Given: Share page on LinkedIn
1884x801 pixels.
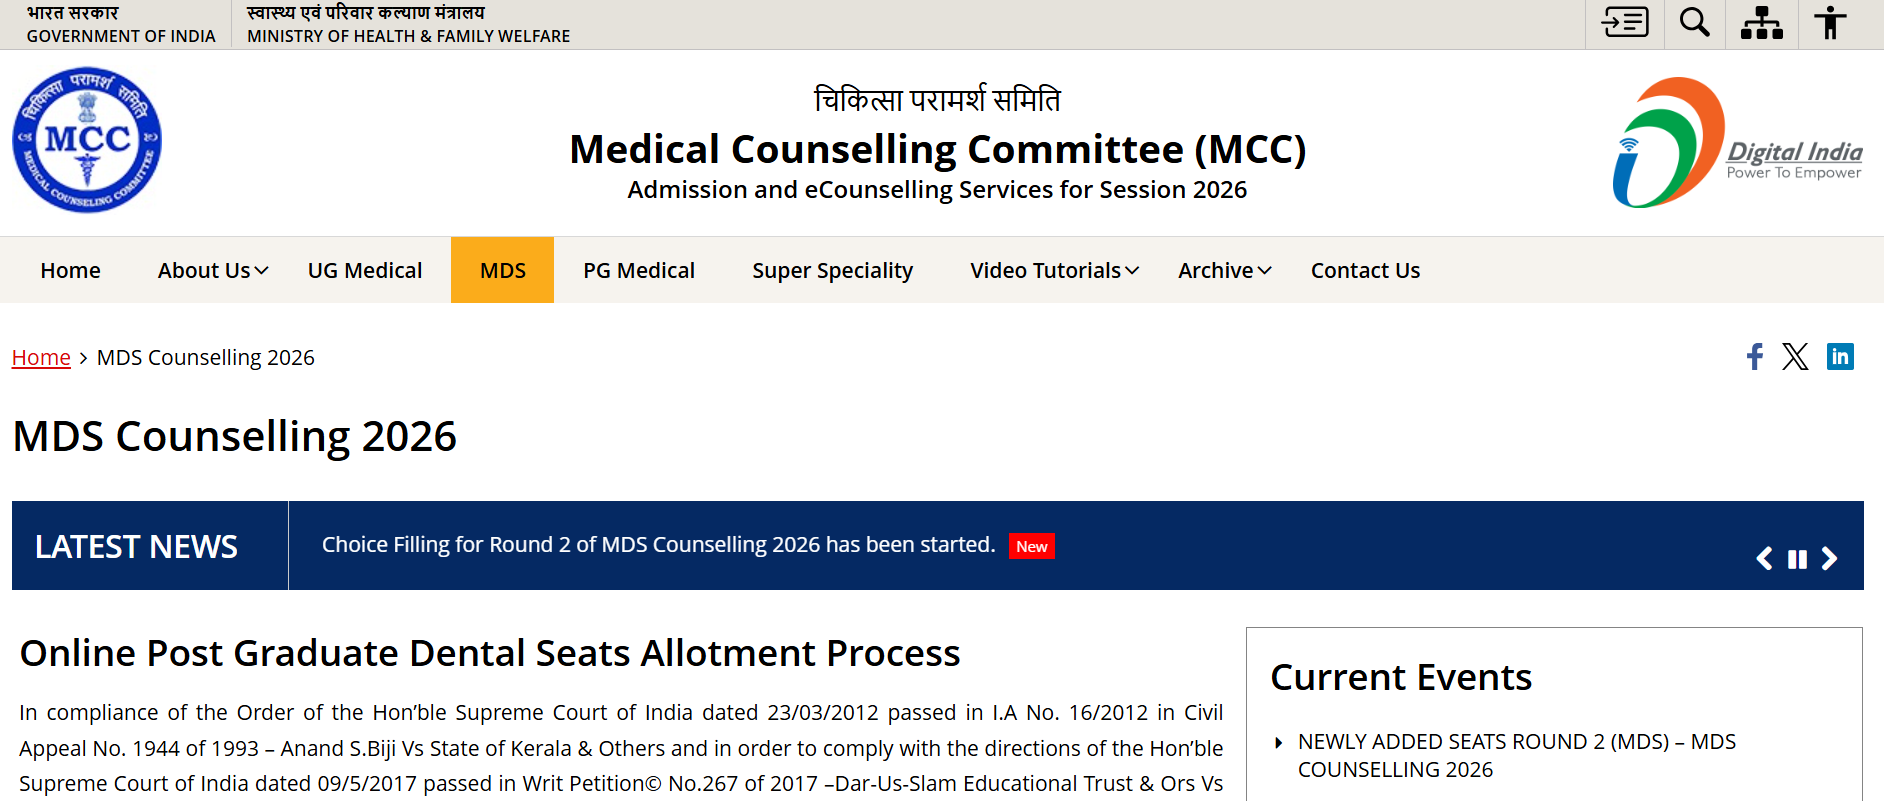Looking at the screenshot, I should coord(1840,356).
